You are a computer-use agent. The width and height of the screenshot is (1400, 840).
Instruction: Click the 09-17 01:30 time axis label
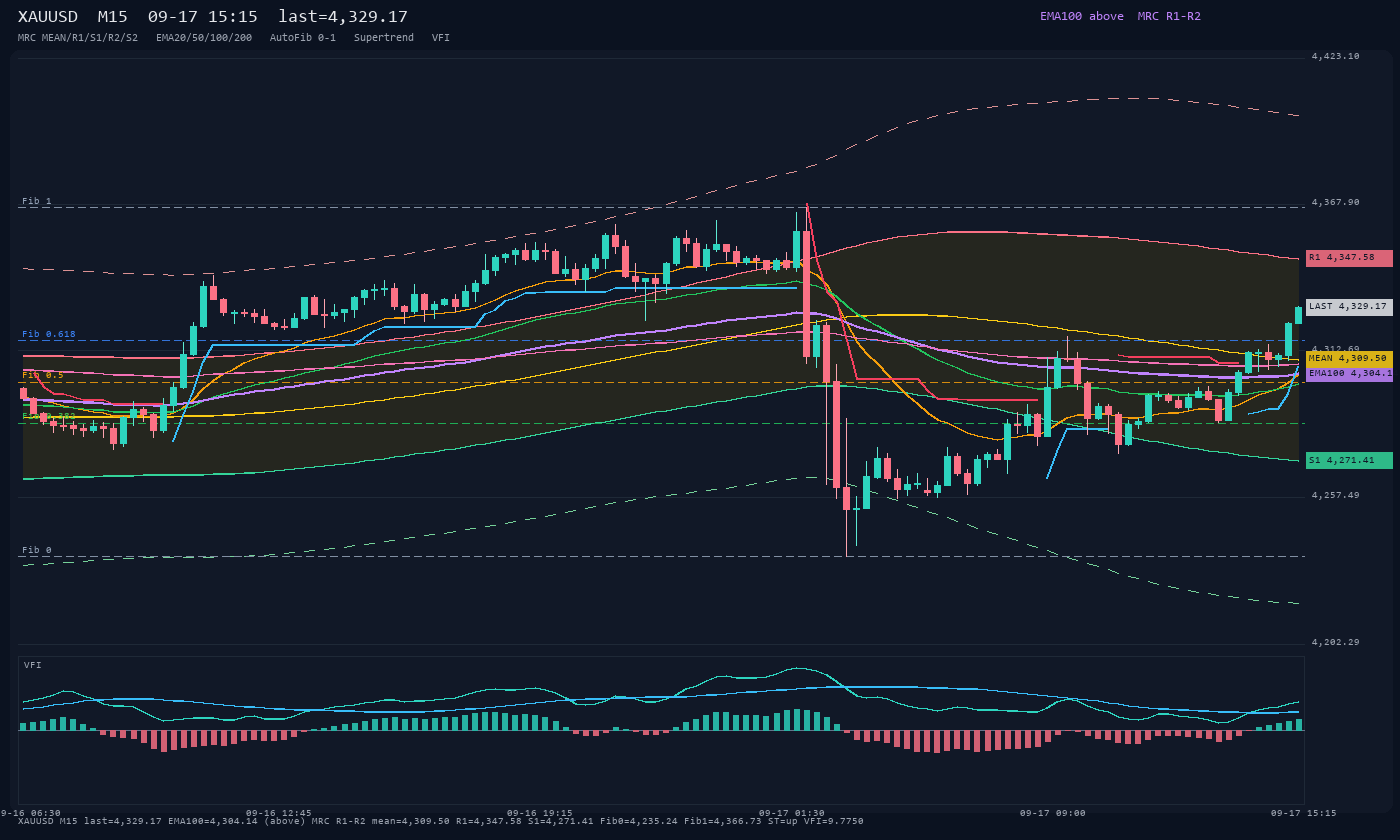tap(792, 813)
